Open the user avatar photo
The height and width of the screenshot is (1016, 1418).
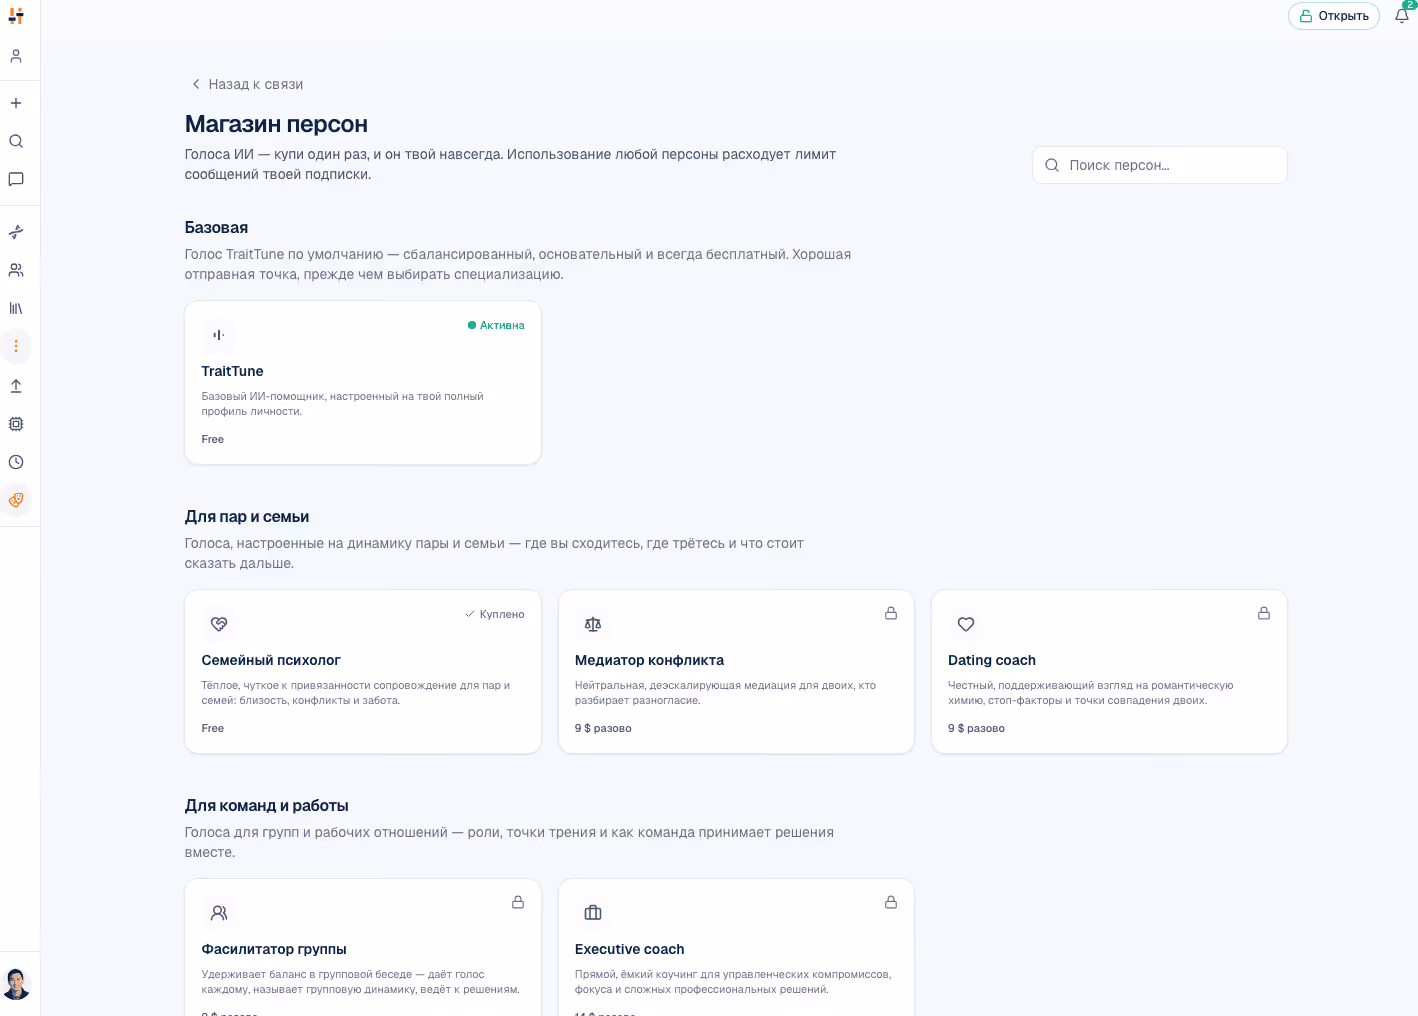tap(16, 984)
